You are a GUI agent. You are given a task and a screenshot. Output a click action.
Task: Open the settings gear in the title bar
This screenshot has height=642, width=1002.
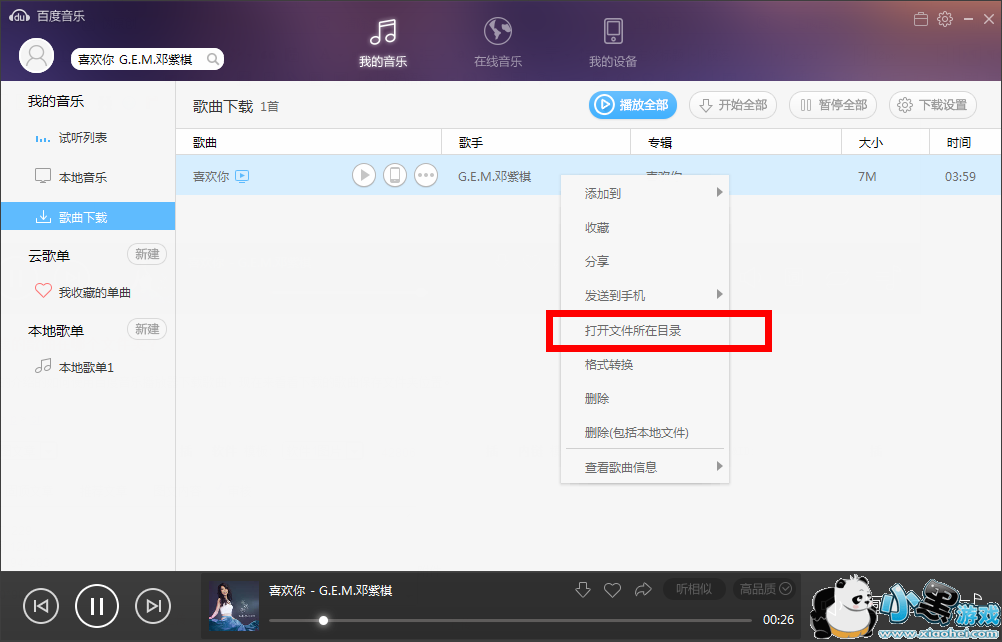coord(944,19)
